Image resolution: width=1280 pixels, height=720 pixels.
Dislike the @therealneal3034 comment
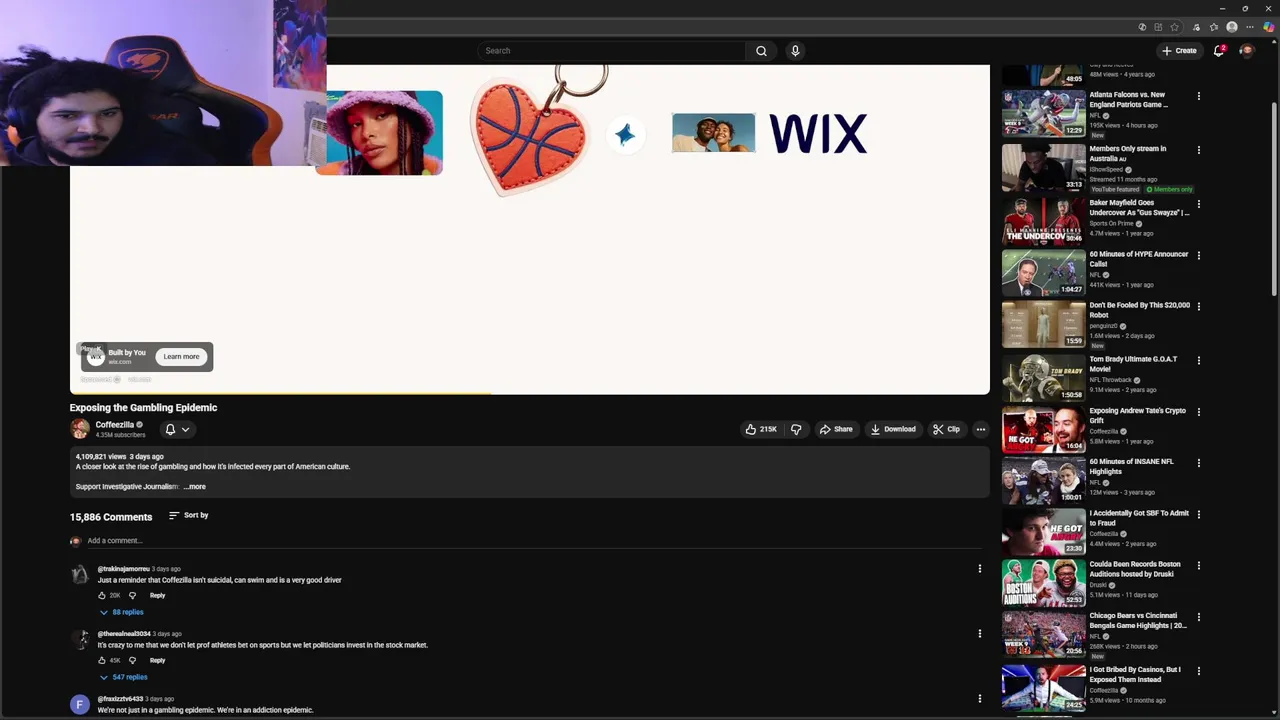132,660
